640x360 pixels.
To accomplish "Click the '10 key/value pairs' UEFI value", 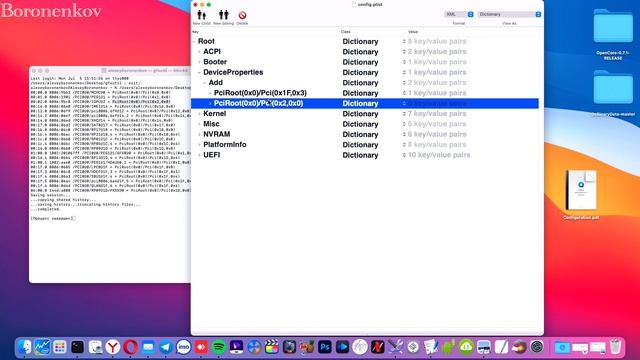I will pos(439,155).
